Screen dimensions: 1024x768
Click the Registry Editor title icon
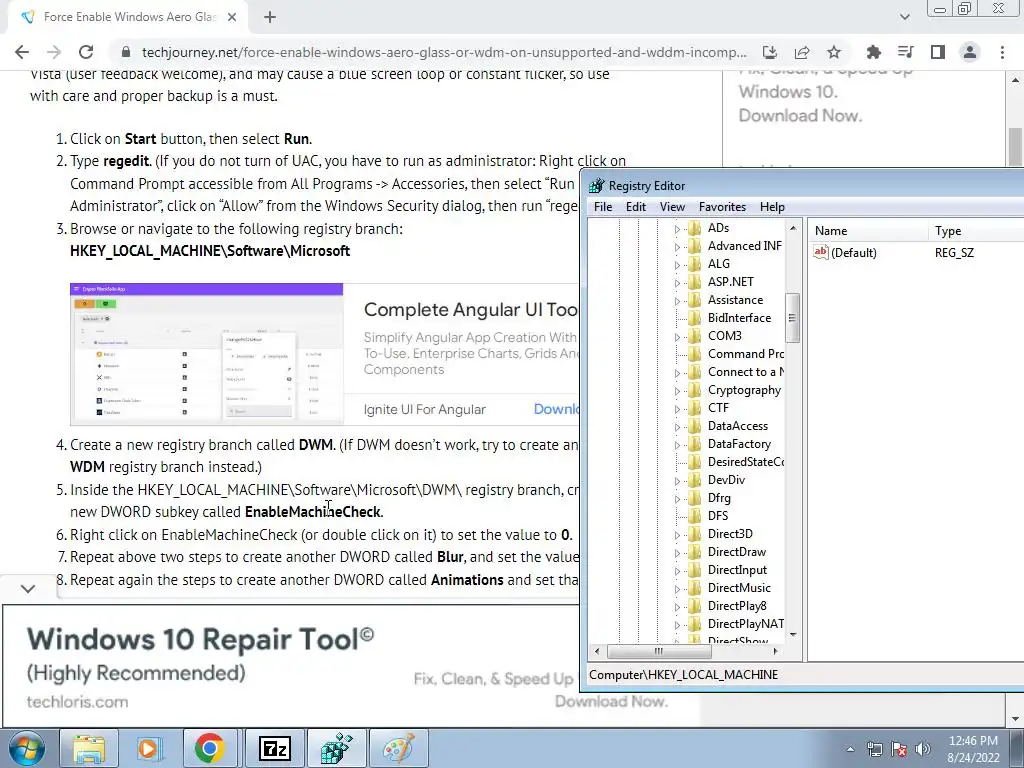pyautogui.click(x=596, y=186)
